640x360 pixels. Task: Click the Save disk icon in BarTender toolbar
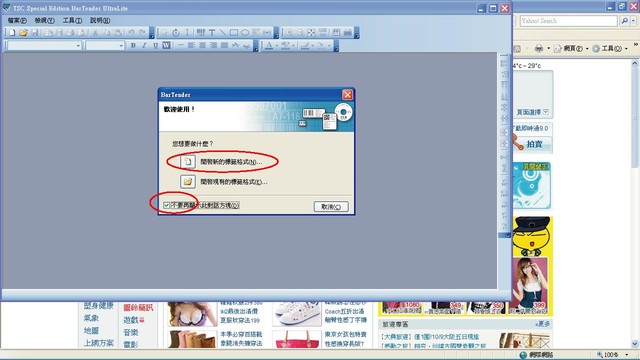click(35, 33)
